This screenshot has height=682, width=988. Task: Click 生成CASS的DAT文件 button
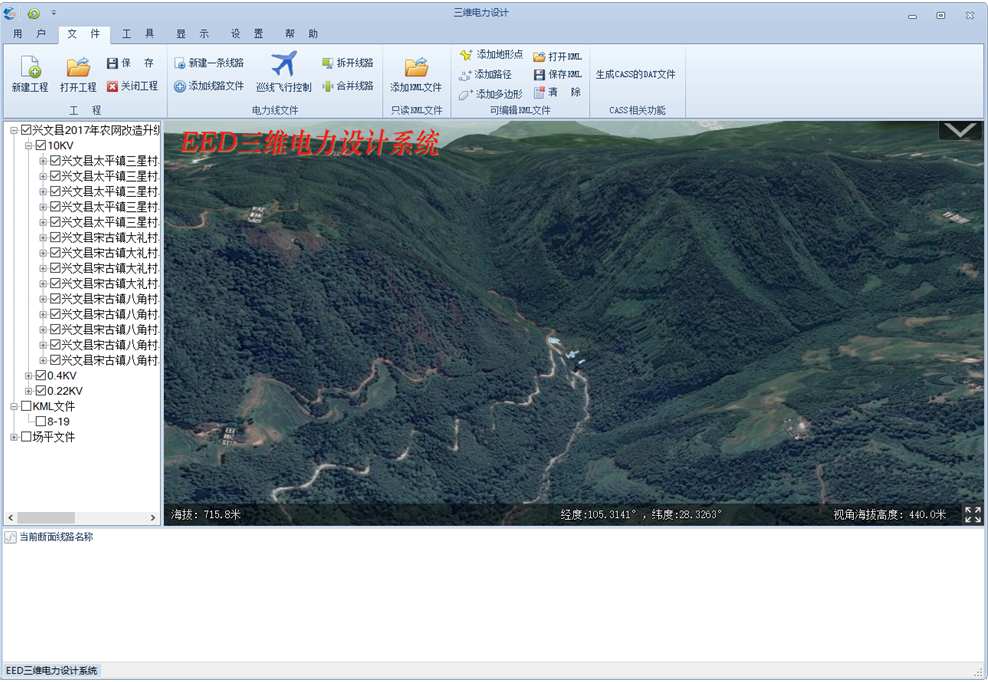point(635,75)
